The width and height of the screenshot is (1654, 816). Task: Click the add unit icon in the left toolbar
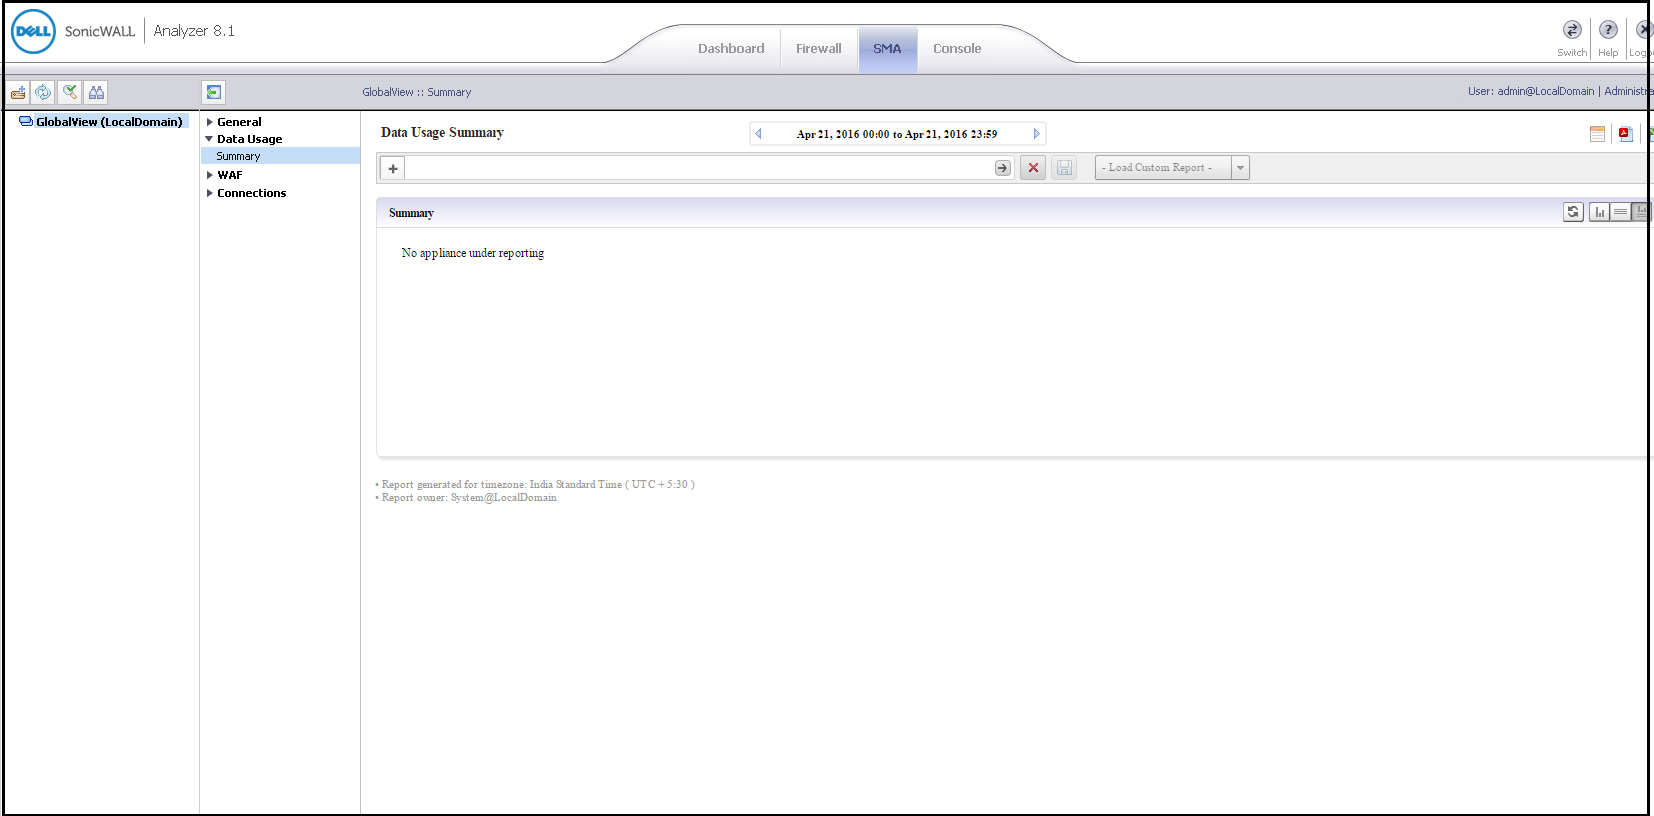pyautogui.click(x=18, y=93)
